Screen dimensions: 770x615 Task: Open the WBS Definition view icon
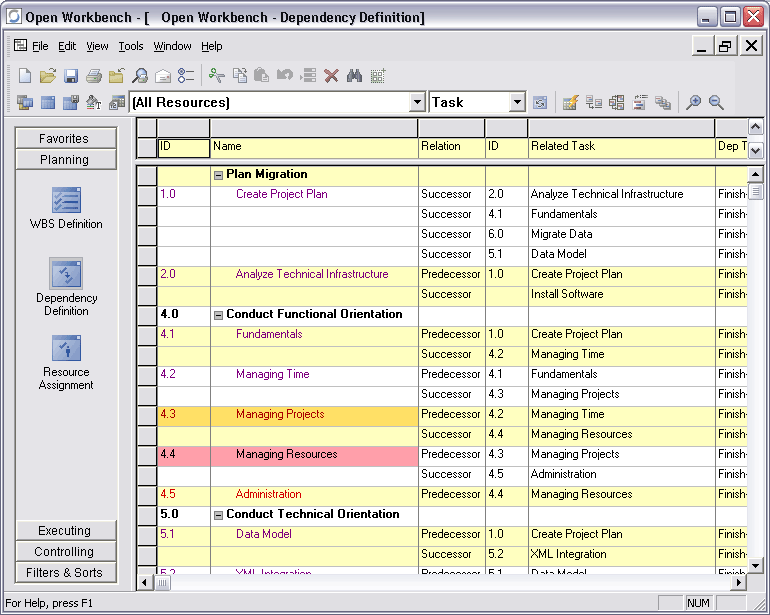[66, 201]
